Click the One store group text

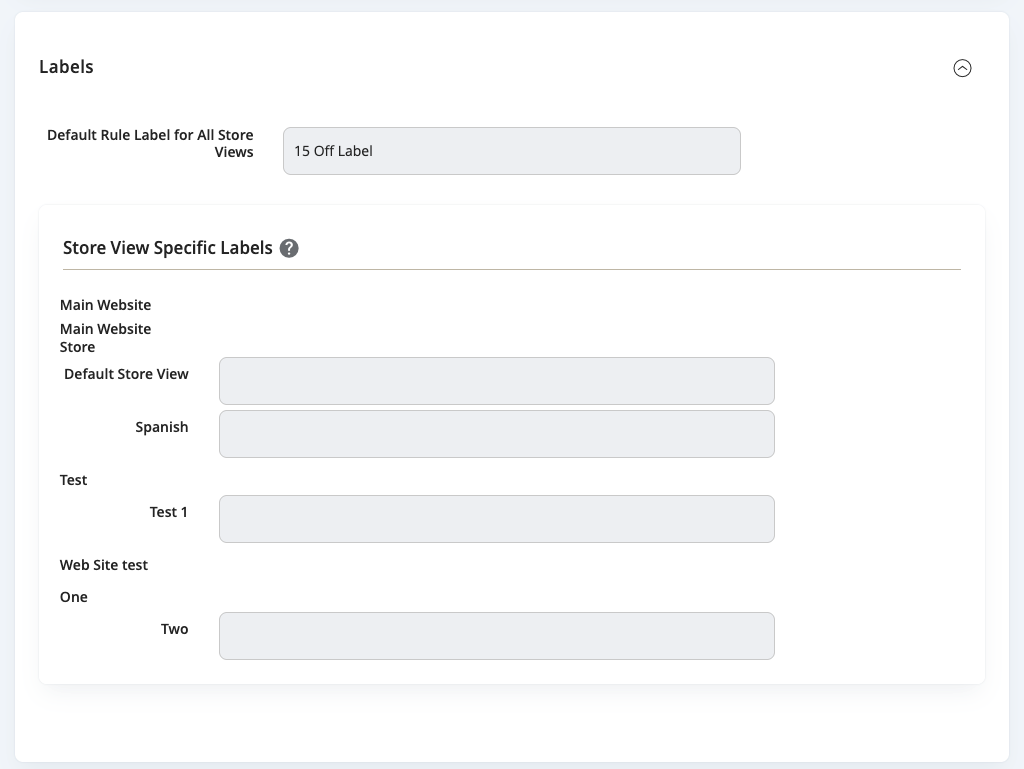pyautogui.click(x=74, y=597)
